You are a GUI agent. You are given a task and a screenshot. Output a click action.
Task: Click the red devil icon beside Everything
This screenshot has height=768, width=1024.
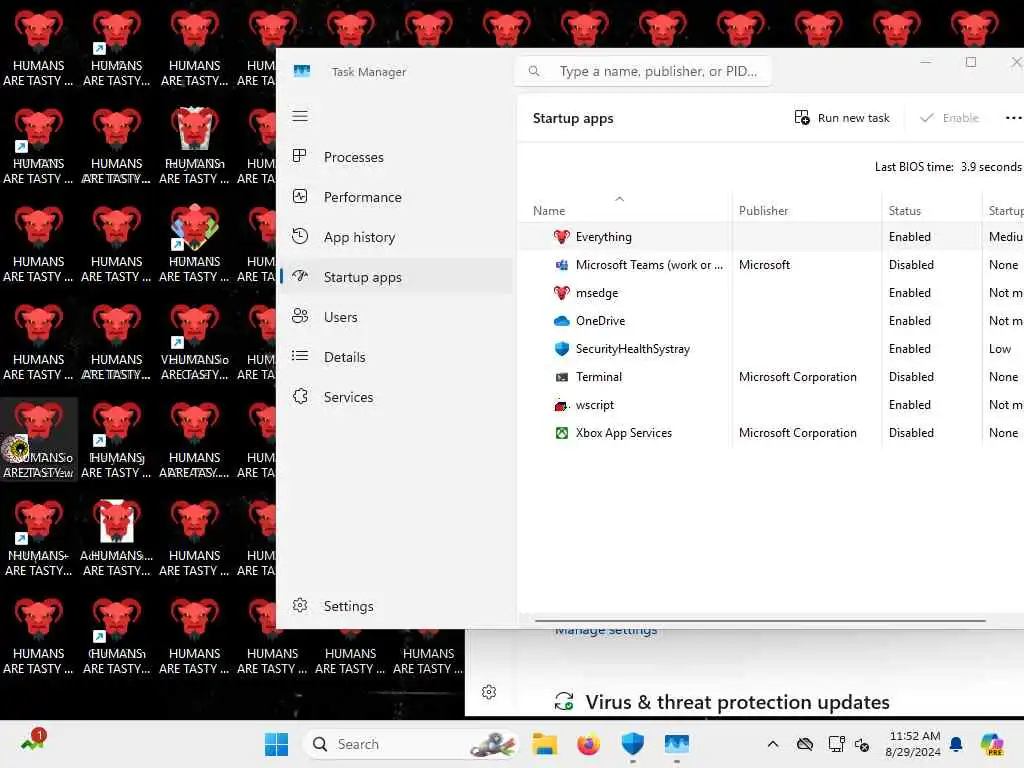click(x=562, y=236)
